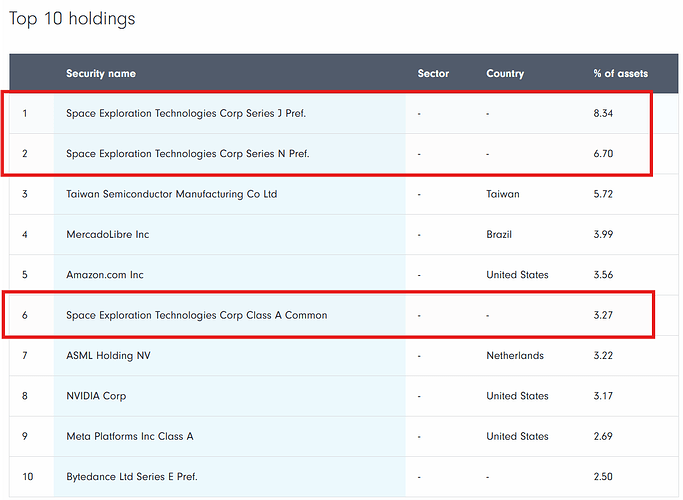The image size is (683, 500).
Task: Click the 3.56 percent value
Action: 603,275
